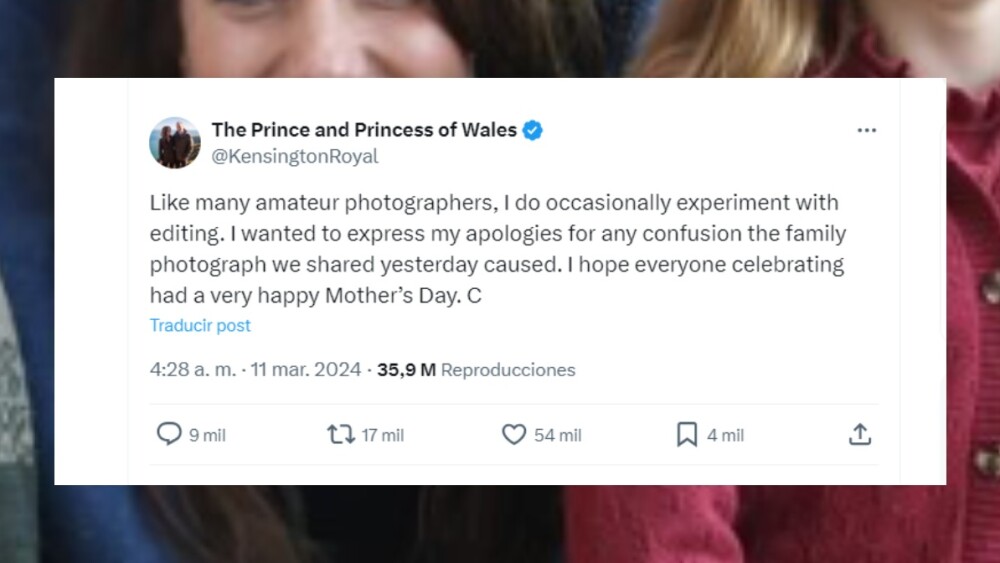1000x563 pixels.
Task: Click the blue verified badge
Action: pyautogui.click(x=532, y=130)
